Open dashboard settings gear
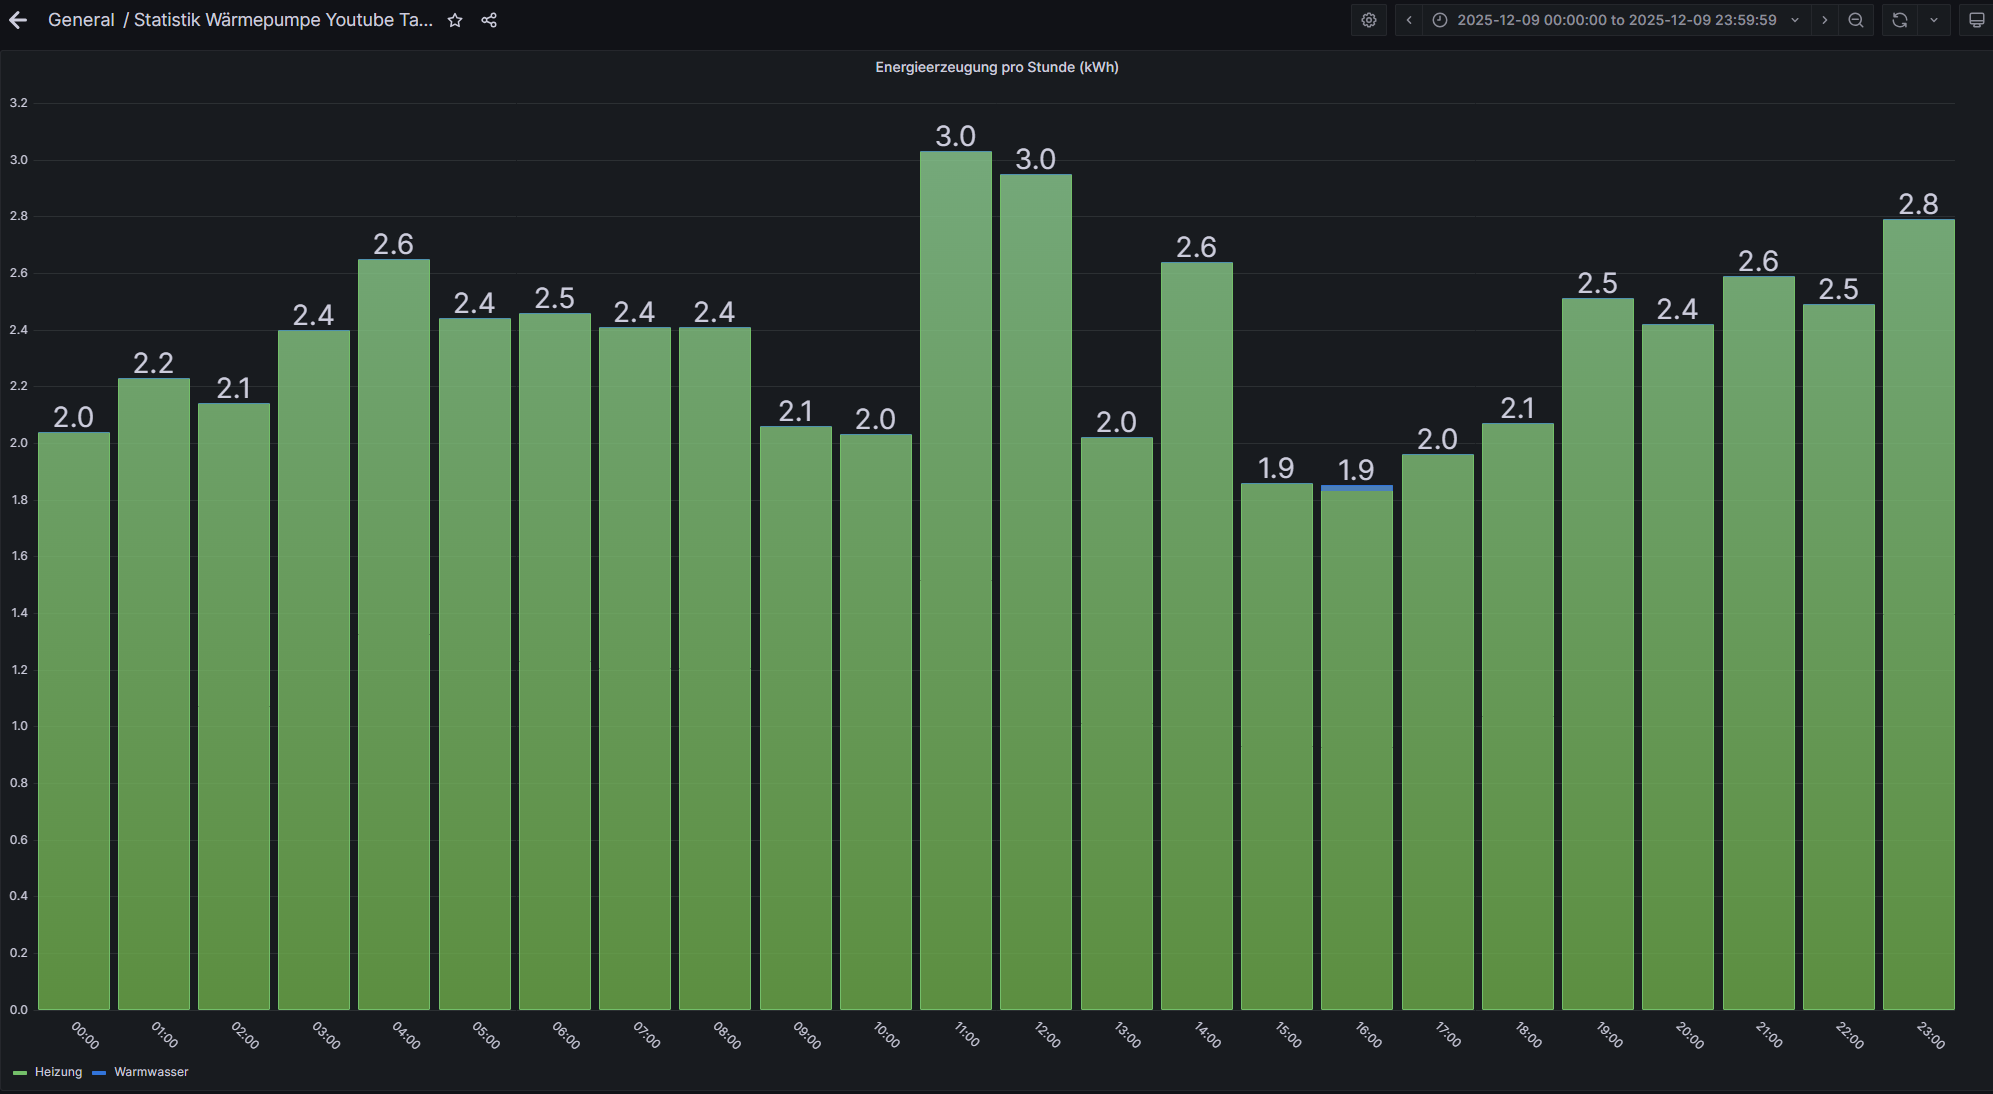Viewport: 1993px width, 1094px height. click(1369, 20)
